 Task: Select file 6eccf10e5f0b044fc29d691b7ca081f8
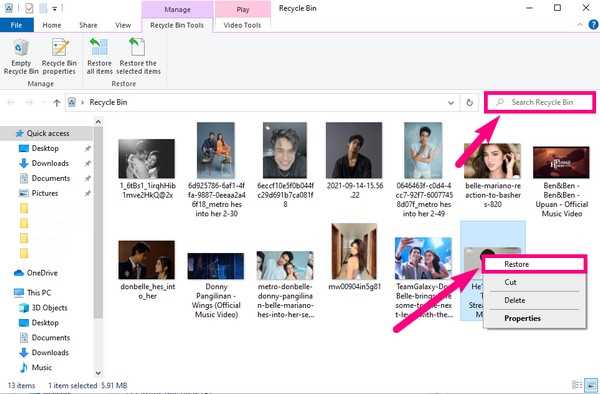[x=285, y=164]
